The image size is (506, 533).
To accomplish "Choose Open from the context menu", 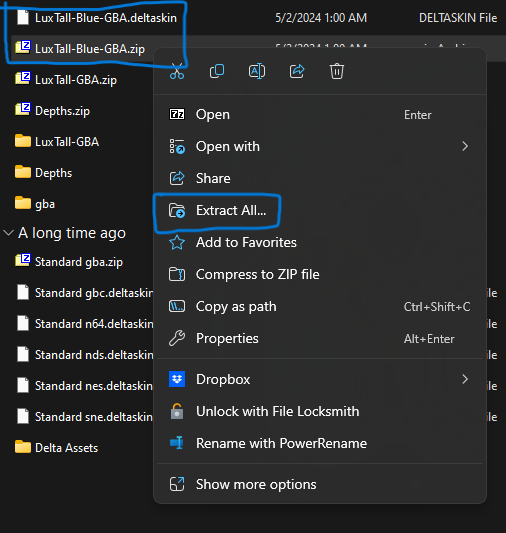I will point(320,115).
